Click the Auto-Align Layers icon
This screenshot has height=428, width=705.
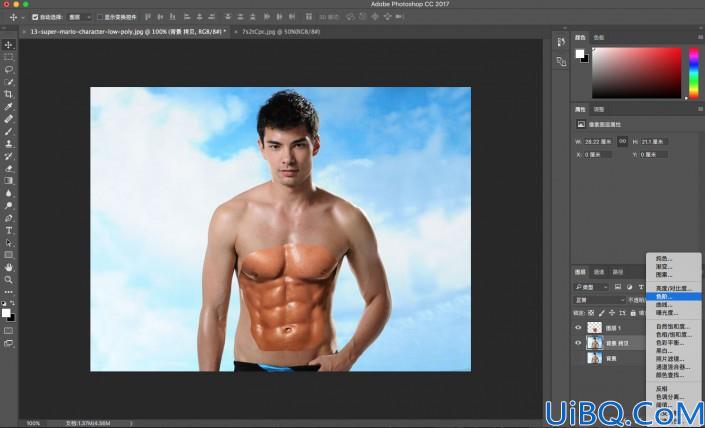308,17
